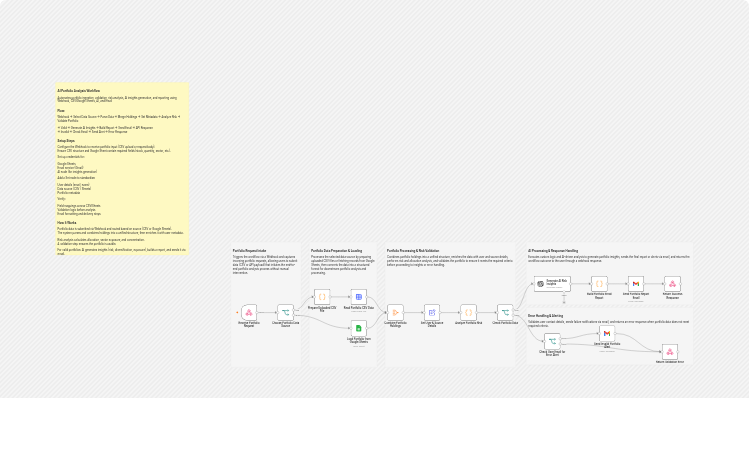Open the Check User Email for Error Alert node
This screenshot has width=749, height=450.
click(x=552, y=341)
